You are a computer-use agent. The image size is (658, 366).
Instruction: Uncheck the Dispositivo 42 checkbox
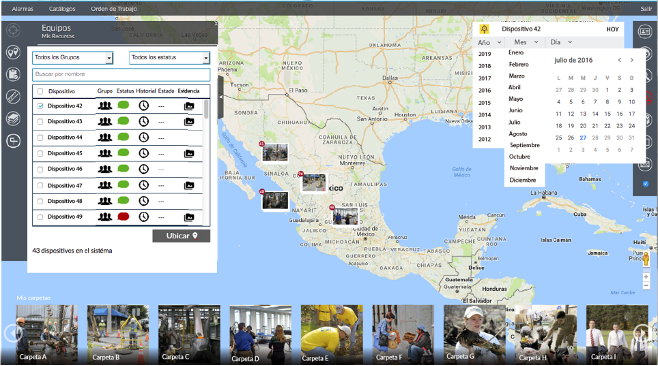pos(40,106)
